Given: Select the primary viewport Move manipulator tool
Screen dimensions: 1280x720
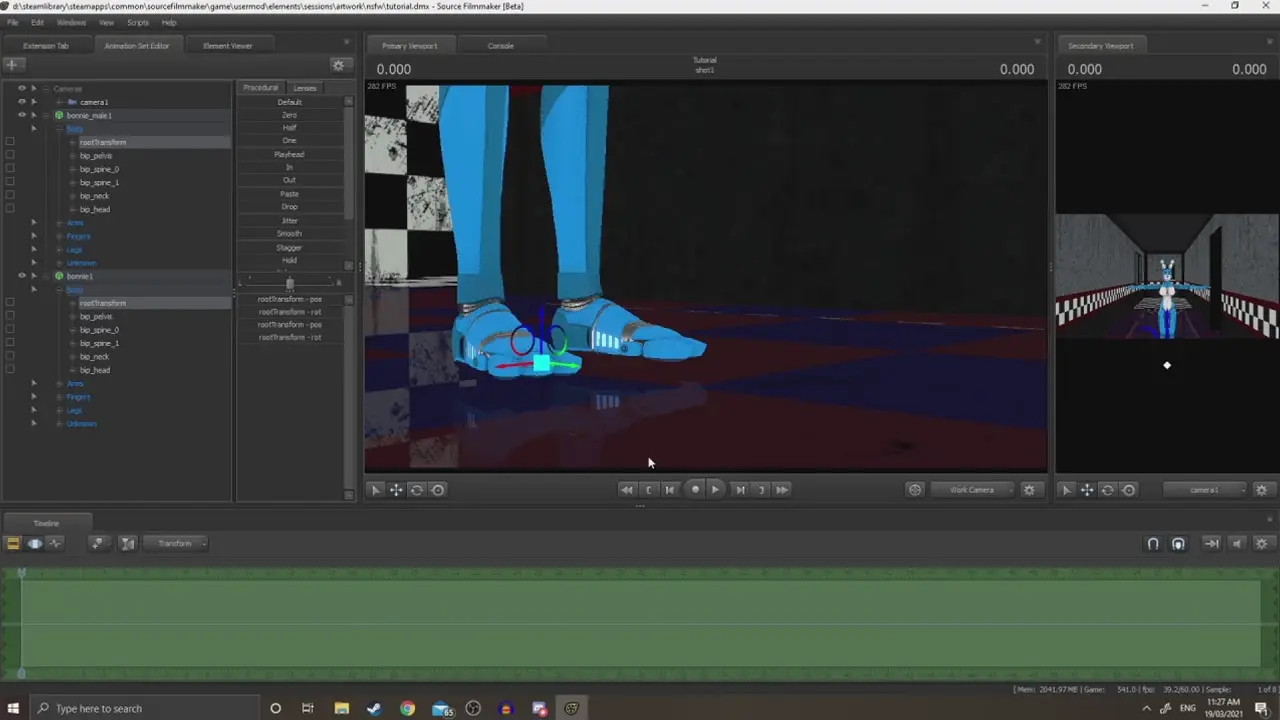Looking at the screenshot, I should click(x=396, y=490).
